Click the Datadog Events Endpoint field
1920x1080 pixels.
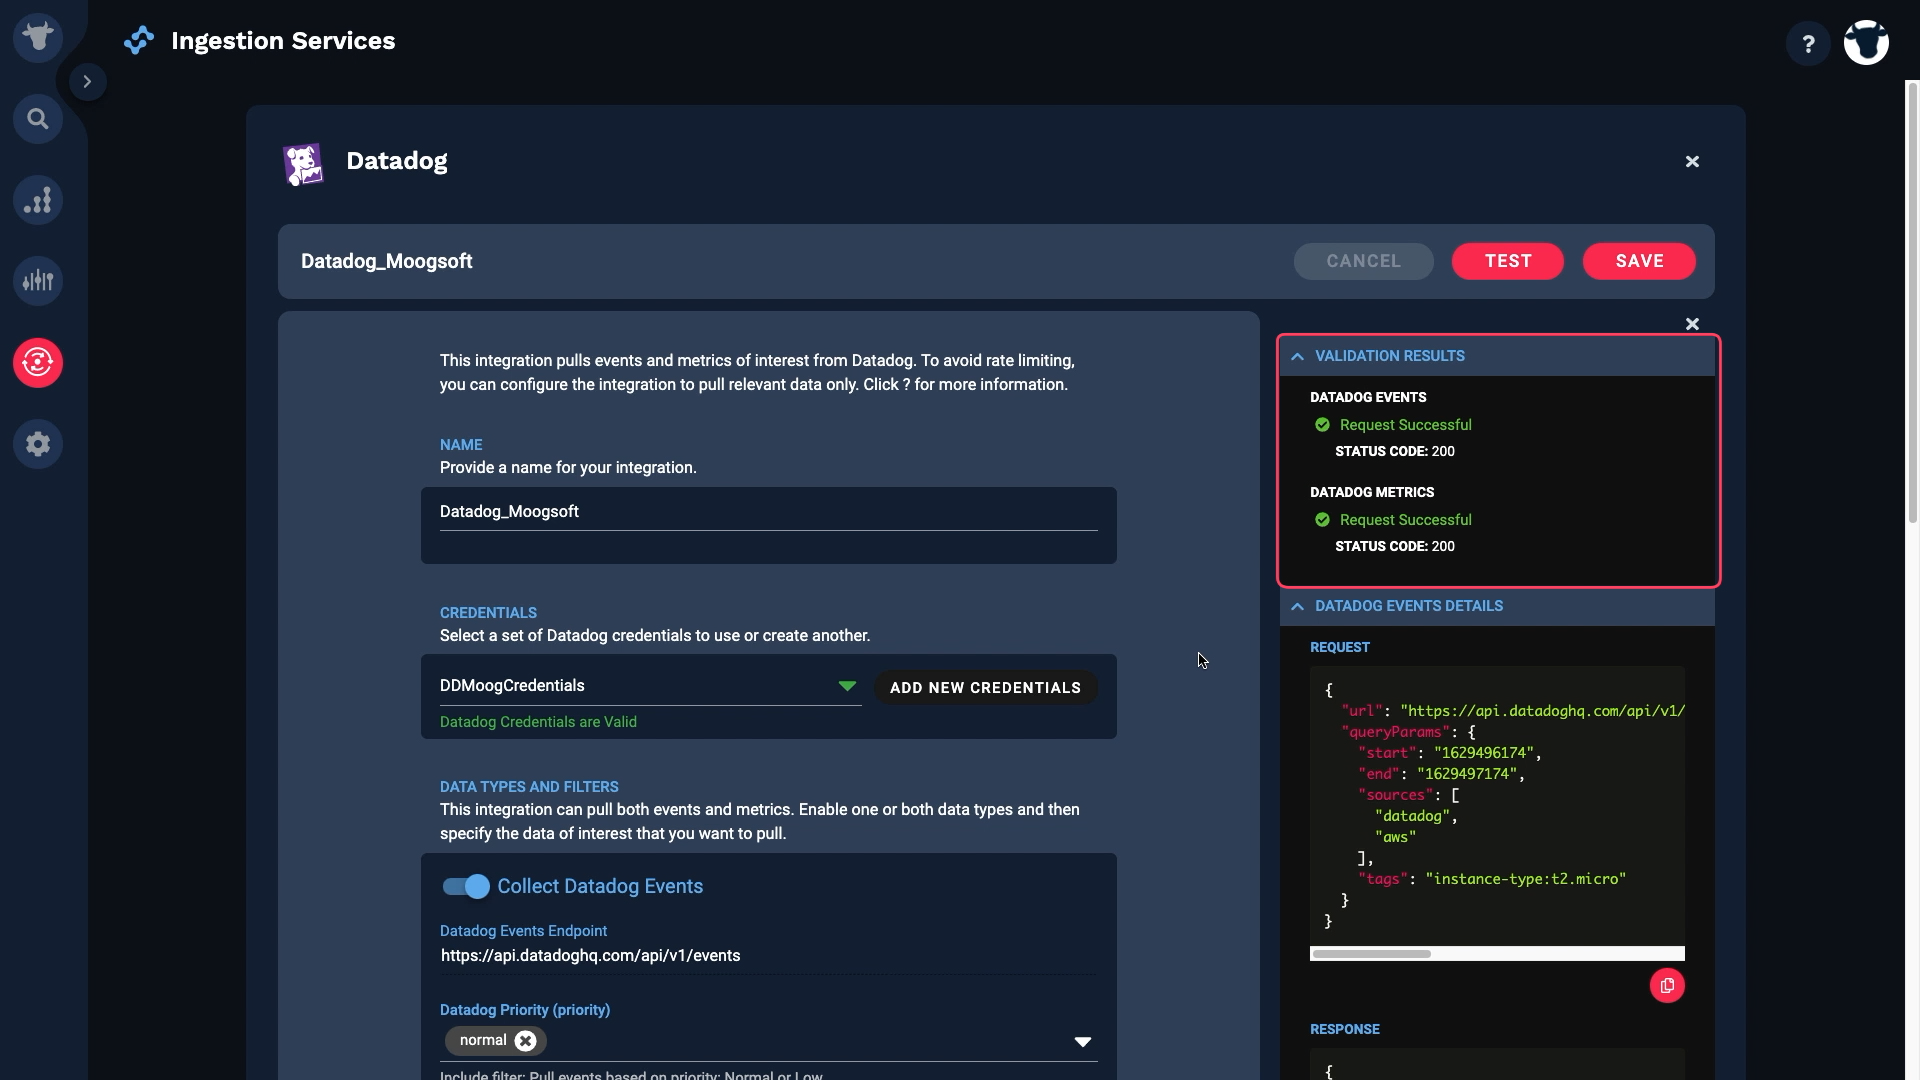pyautogui.click(x=768, y=956)
